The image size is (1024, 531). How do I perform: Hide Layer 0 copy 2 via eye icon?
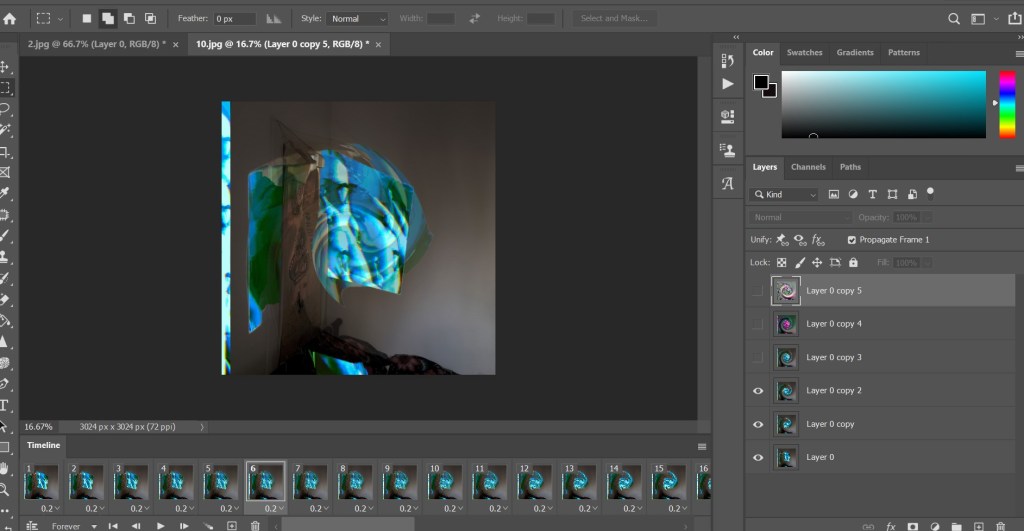tap(758, 391)
